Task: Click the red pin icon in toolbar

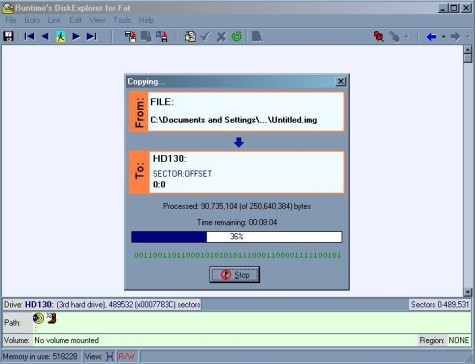Action: 379,36
